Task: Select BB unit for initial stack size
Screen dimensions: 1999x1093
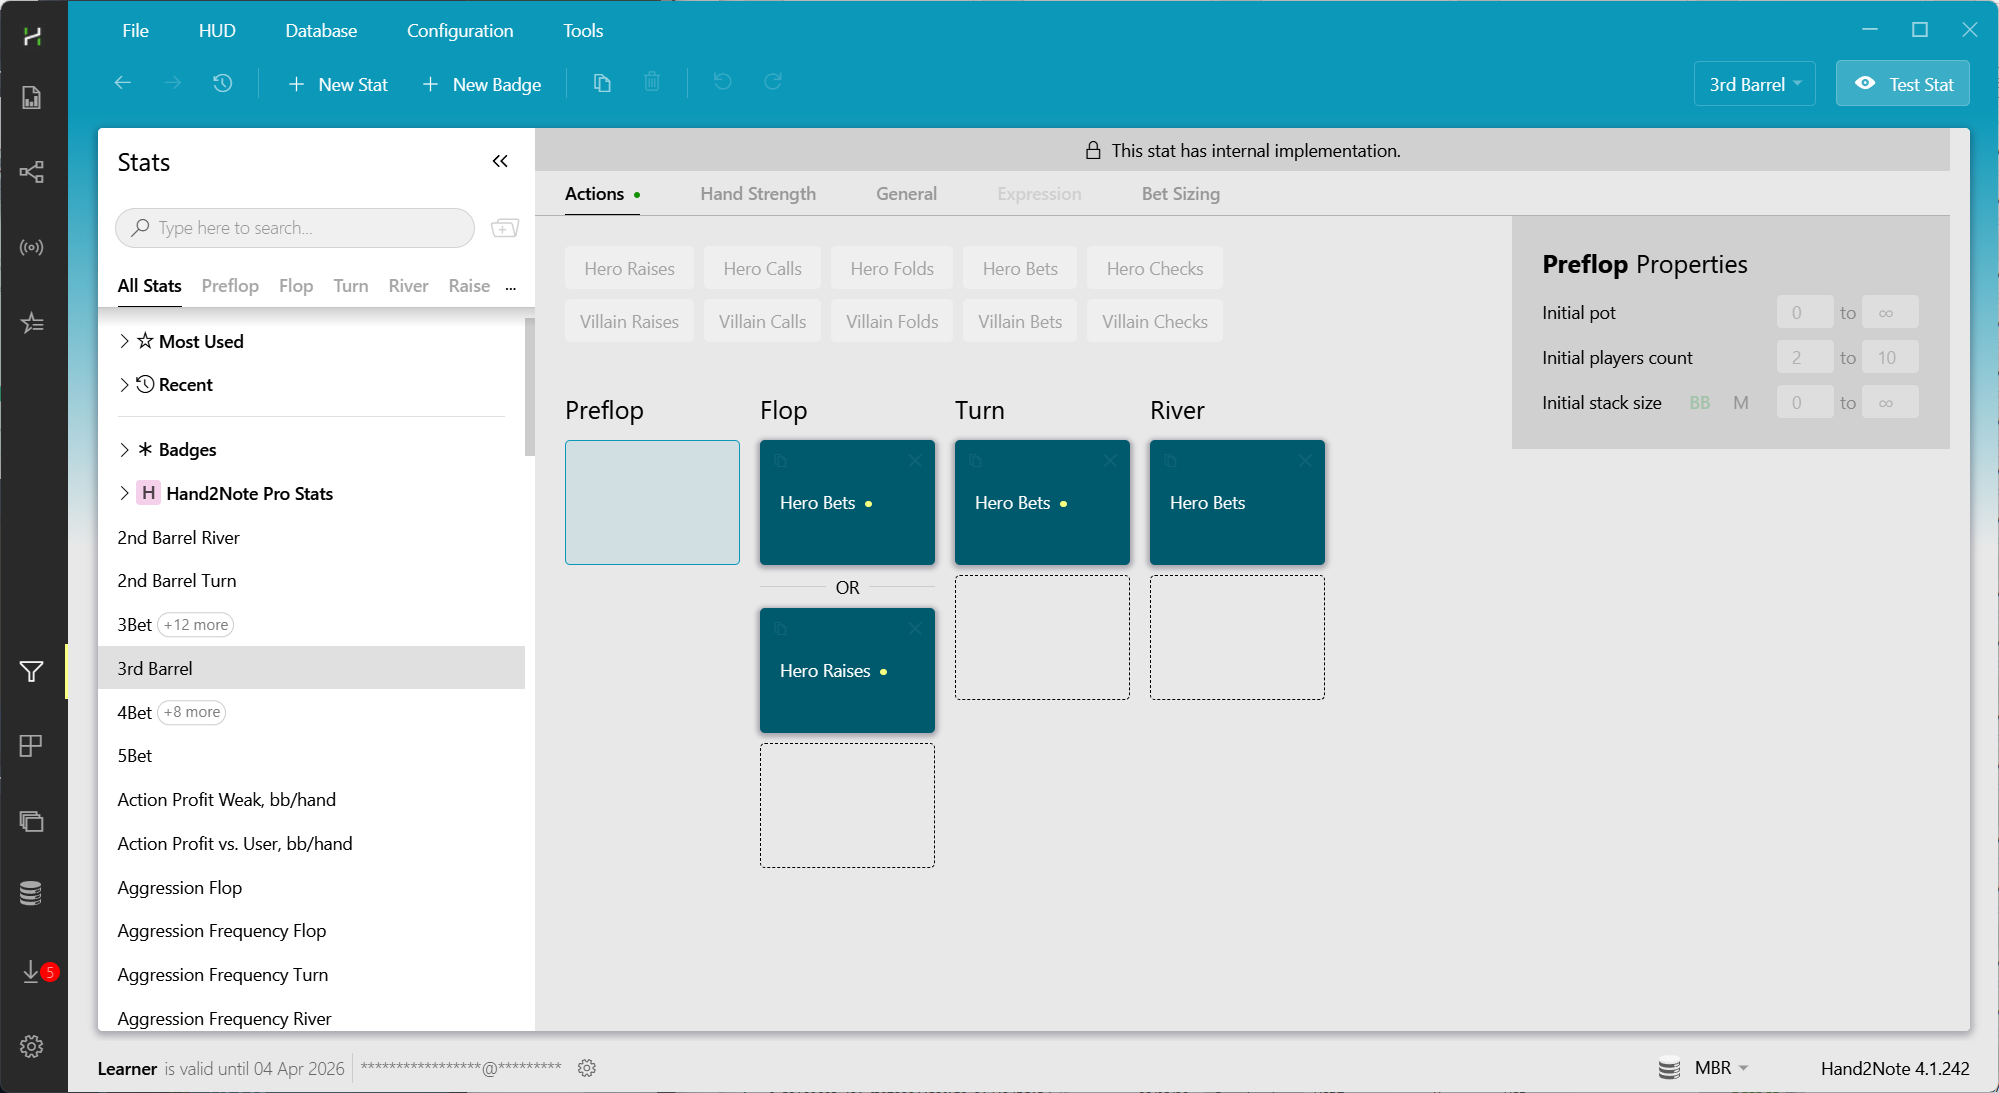Action: click(x=1699, y=403)
